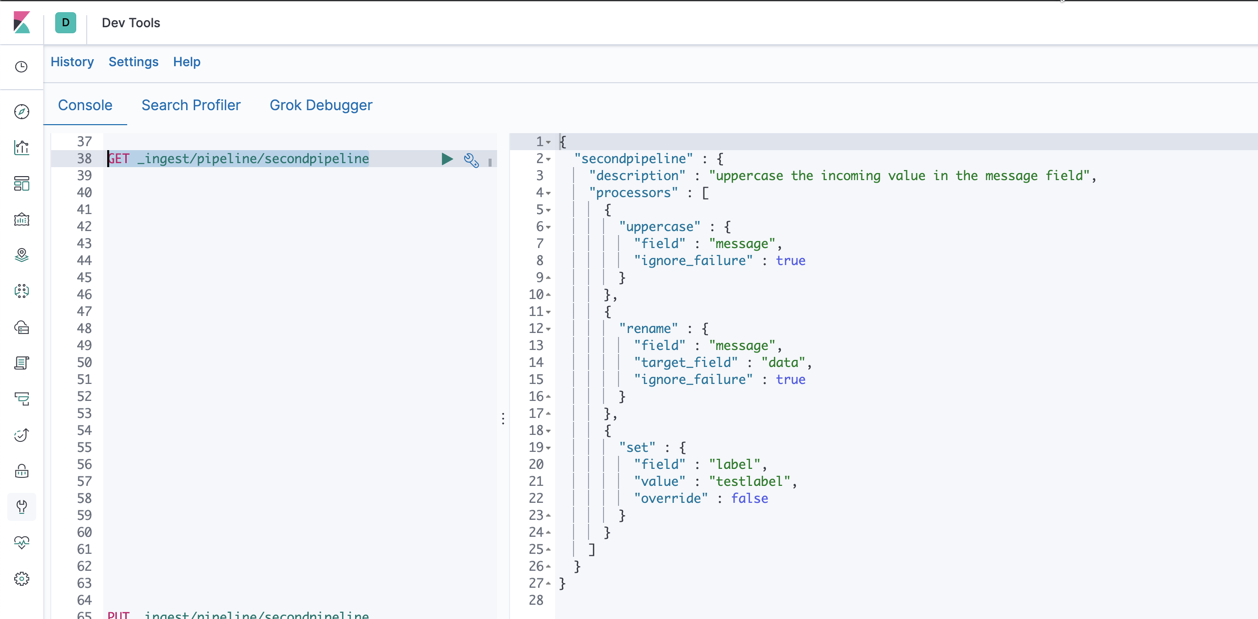1258x619 pixels.
Task: Open the Dashboard app icon
Action: click(21, 183)
